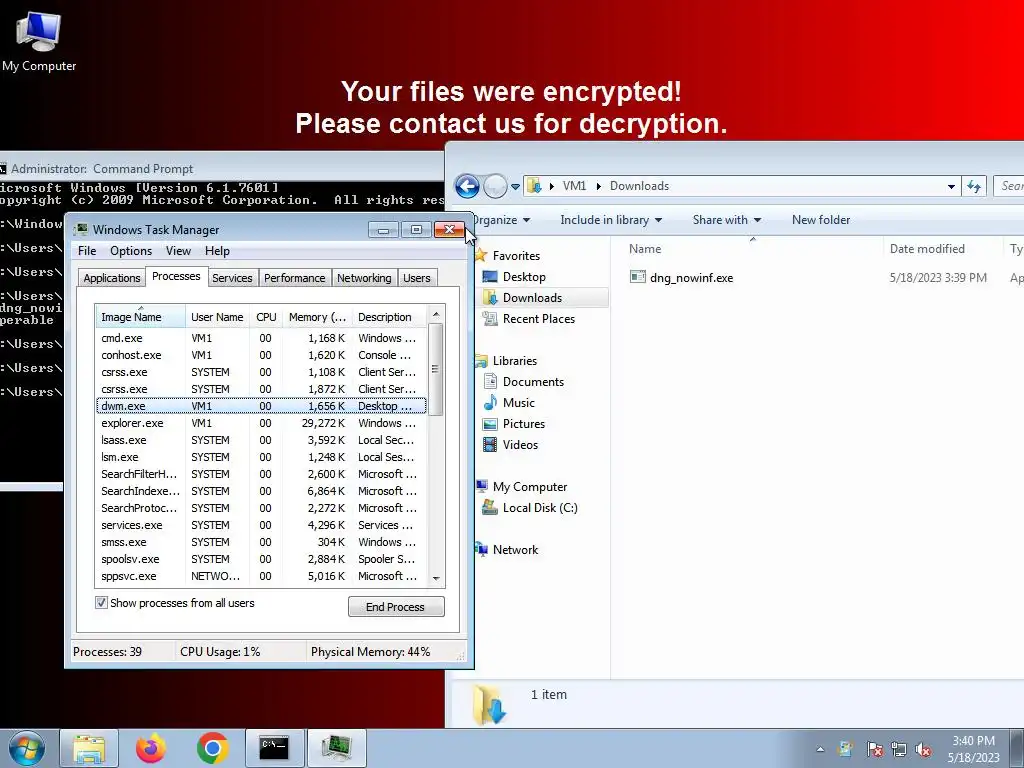Go back in the Explorer window
The width and height of the screenshot is (1024, 768).
click(467, 186)
